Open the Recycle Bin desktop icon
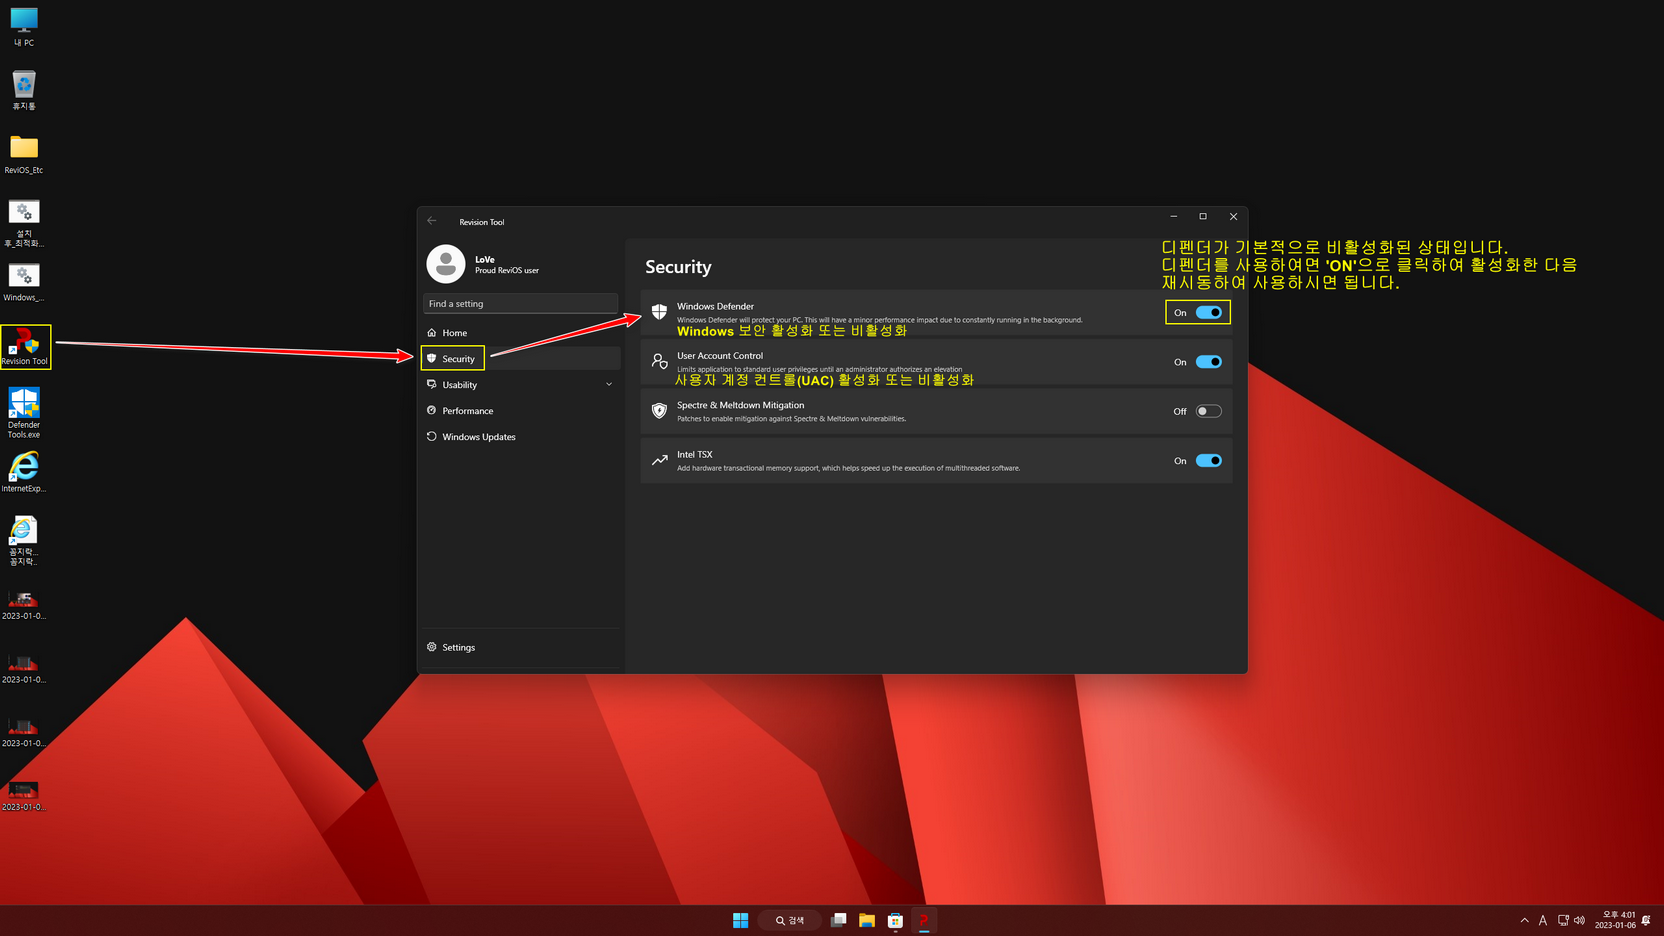This screenshot has width=1664, height=936. [23, 90]
